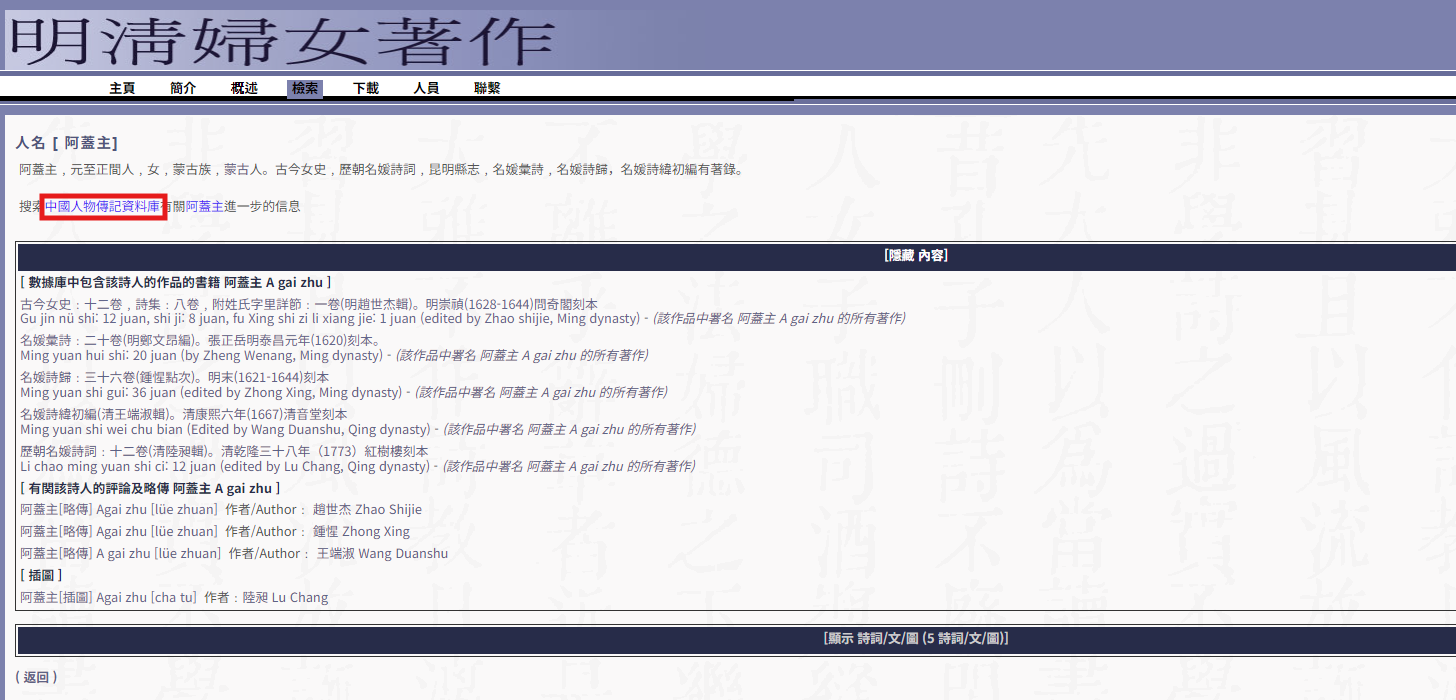Open the 主頁 home menu item
The image size is (1456, 700).
coord(122,88)
